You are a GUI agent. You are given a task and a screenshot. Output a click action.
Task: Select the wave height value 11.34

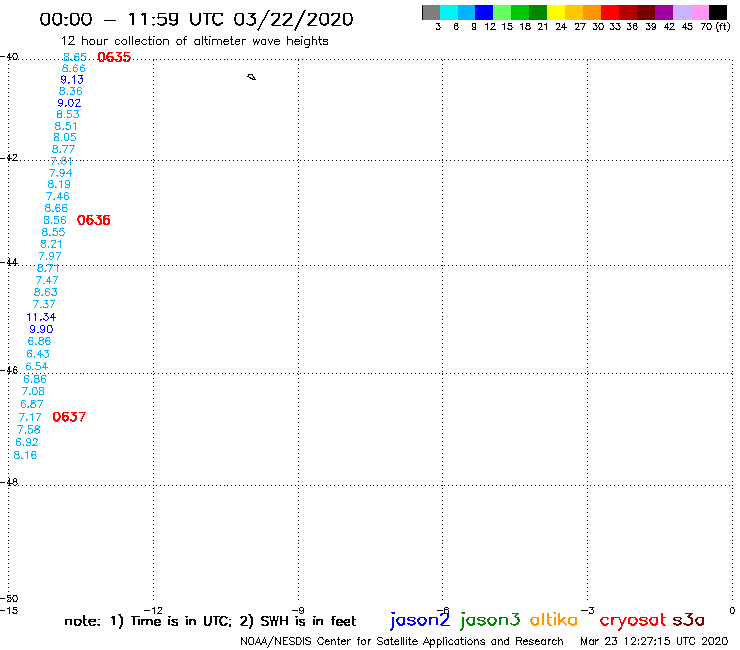pos(41,317)
